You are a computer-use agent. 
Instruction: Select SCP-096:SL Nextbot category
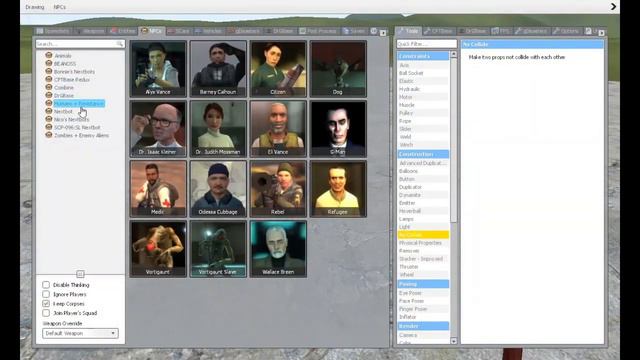tap(77, 127)
